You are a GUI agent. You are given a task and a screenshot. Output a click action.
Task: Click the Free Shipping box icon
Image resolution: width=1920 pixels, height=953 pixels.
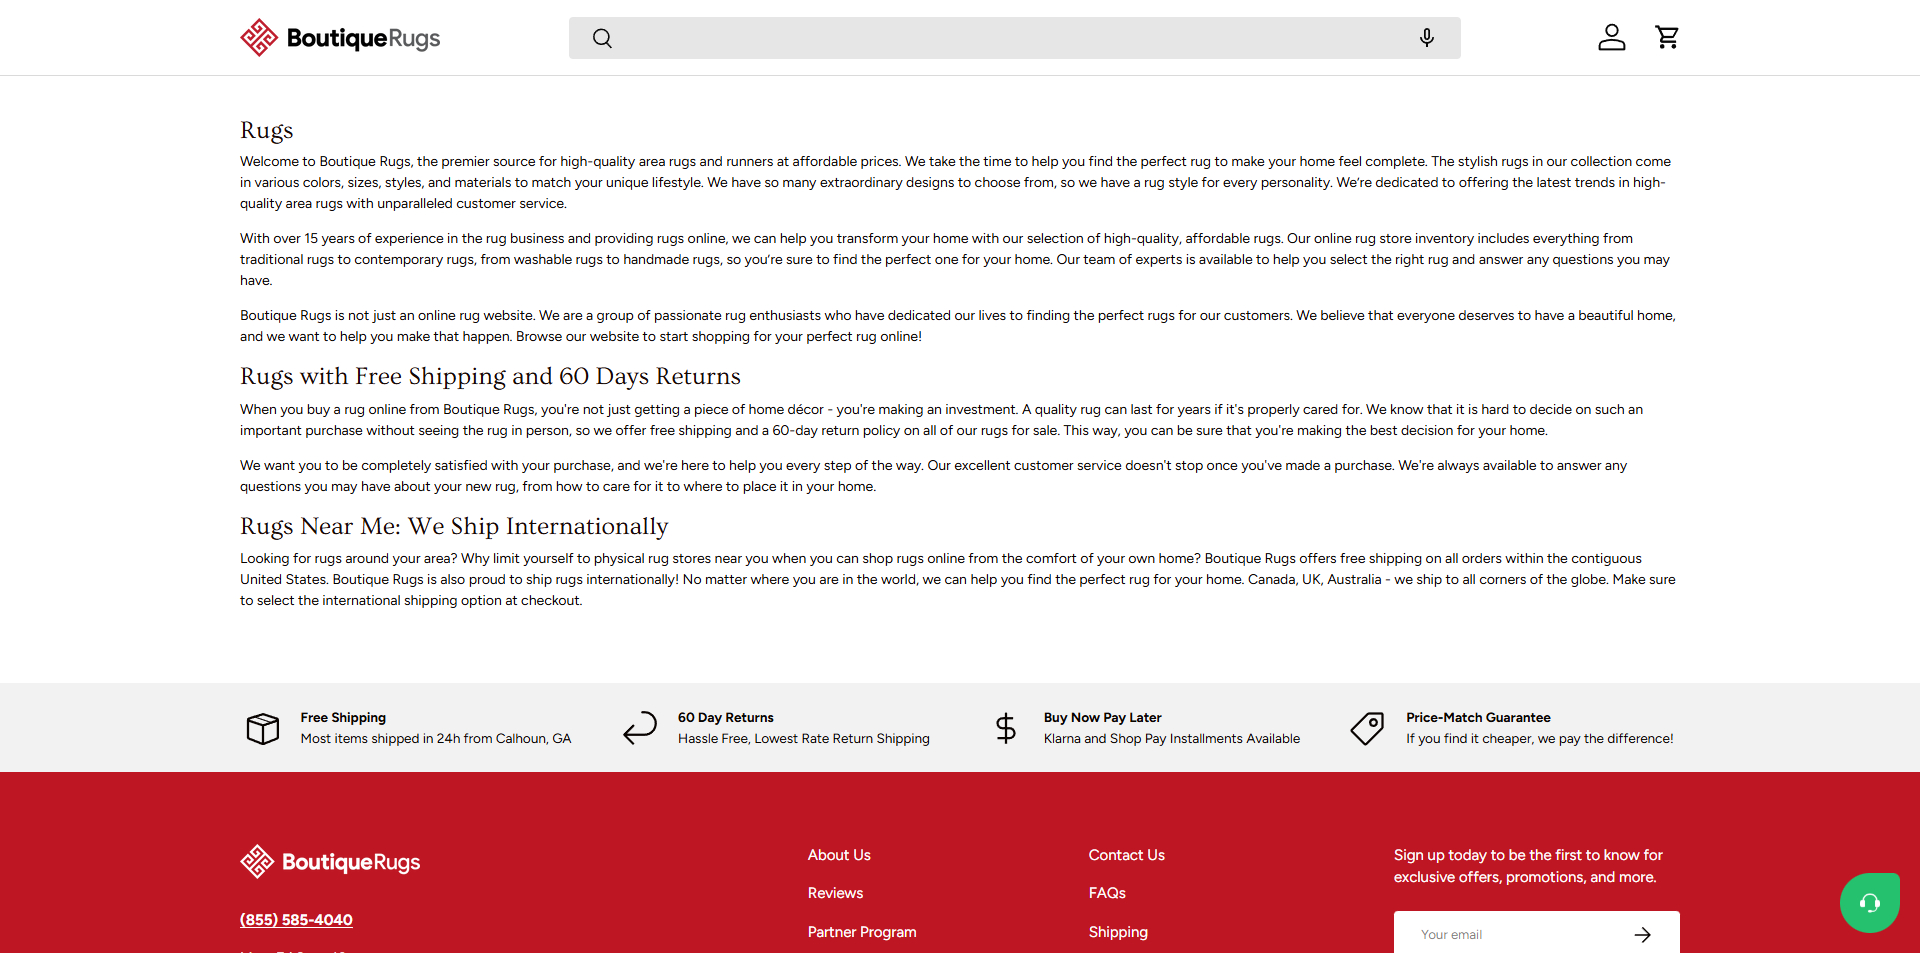[x=263, y=728]
